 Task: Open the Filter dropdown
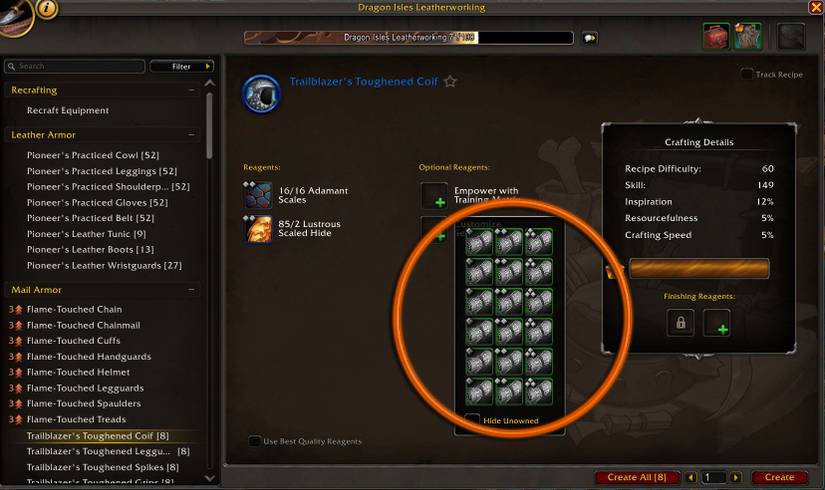[x=182, y=66]
